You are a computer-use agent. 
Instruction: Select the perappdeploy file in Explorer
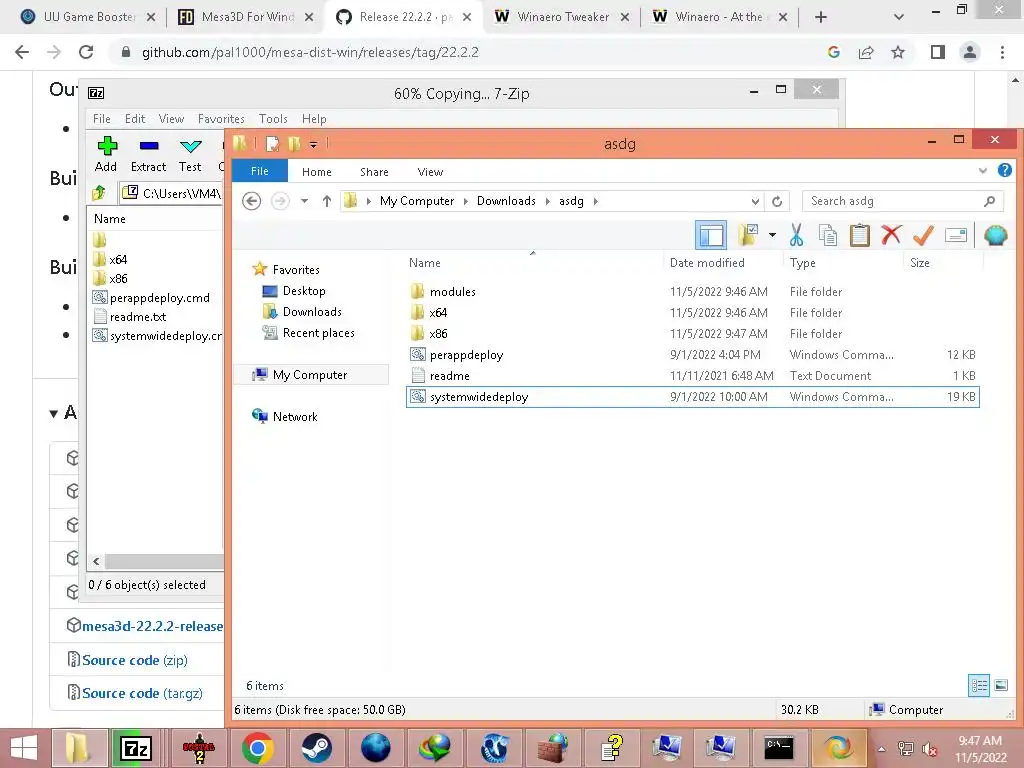466,355
